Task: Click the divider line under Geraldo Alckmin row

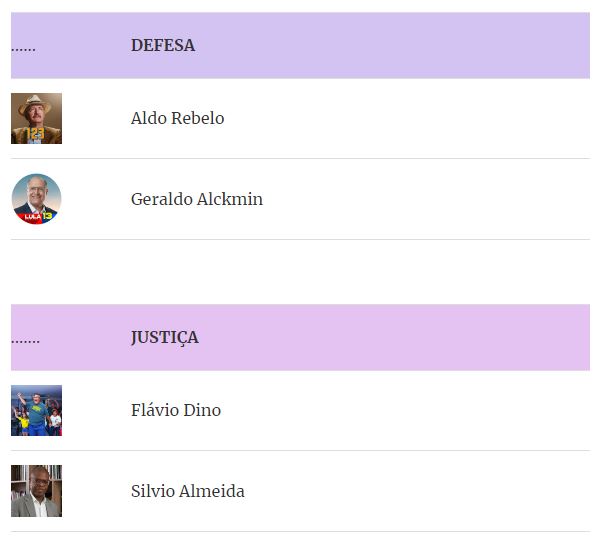Action: 300,240
